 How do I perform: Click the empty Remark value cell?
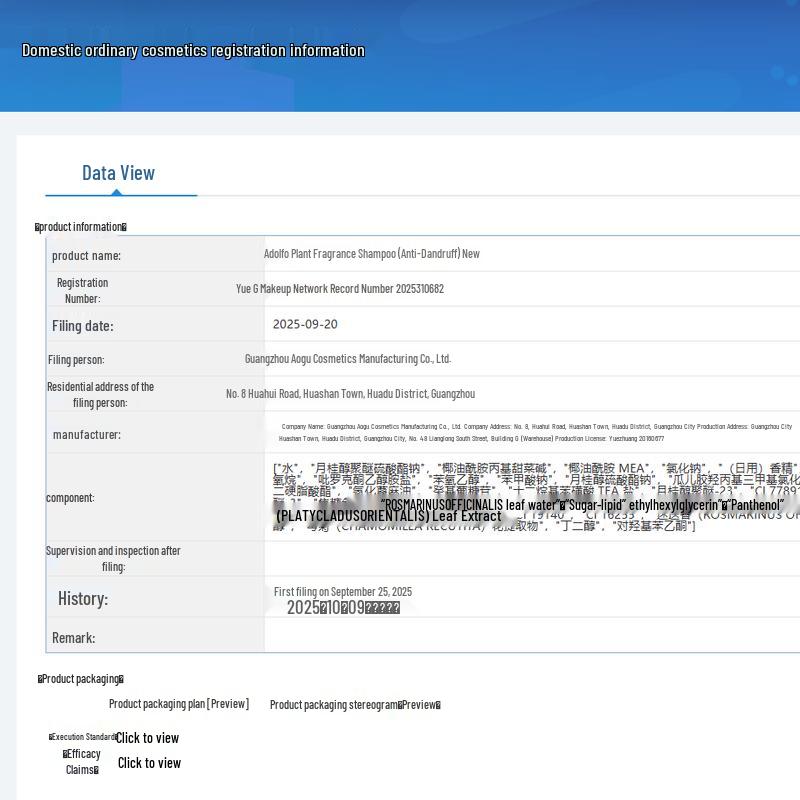[530, 637]
